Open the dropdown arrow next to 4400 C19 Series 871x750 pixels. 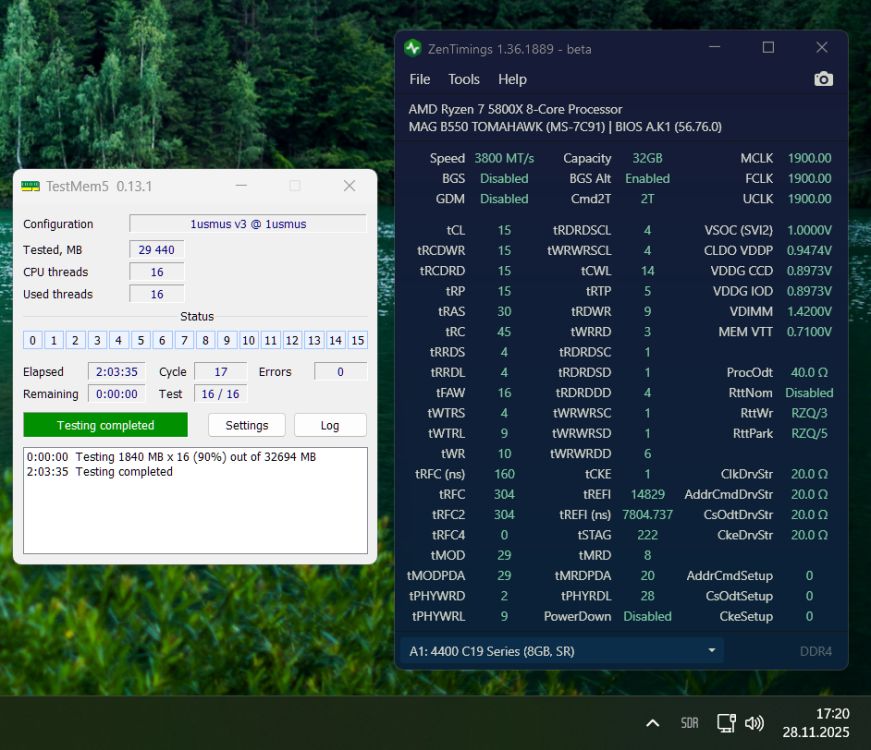coord(711,650)
